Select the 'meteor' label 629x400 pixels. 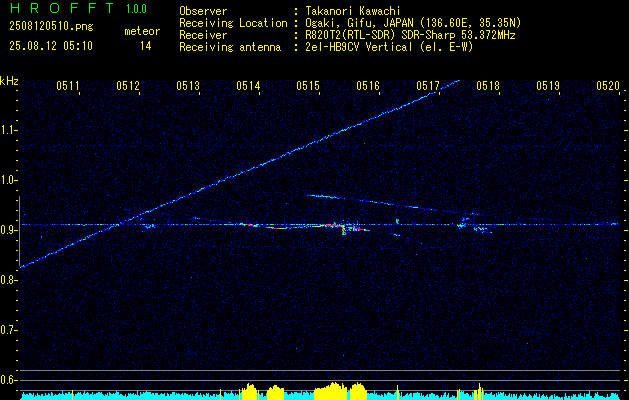tap(142, 31)
